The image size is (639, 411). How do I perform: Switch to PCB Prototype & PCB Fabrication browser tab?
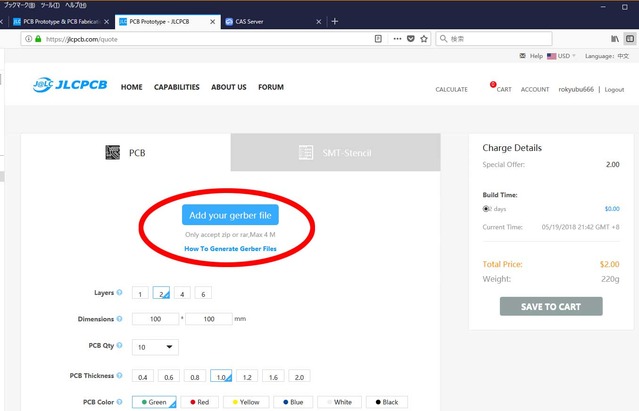pyautogui.click(x=60, y=22)
